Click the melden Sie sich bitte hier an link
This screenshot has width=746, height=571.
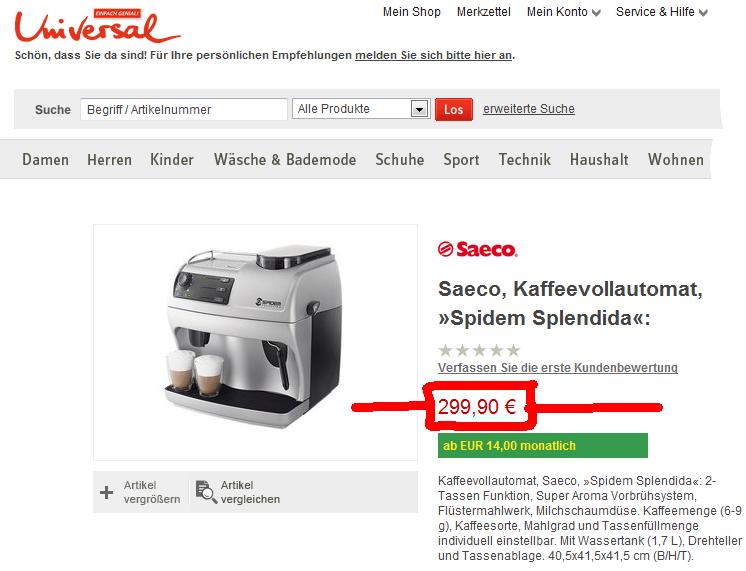coord(433,55)
